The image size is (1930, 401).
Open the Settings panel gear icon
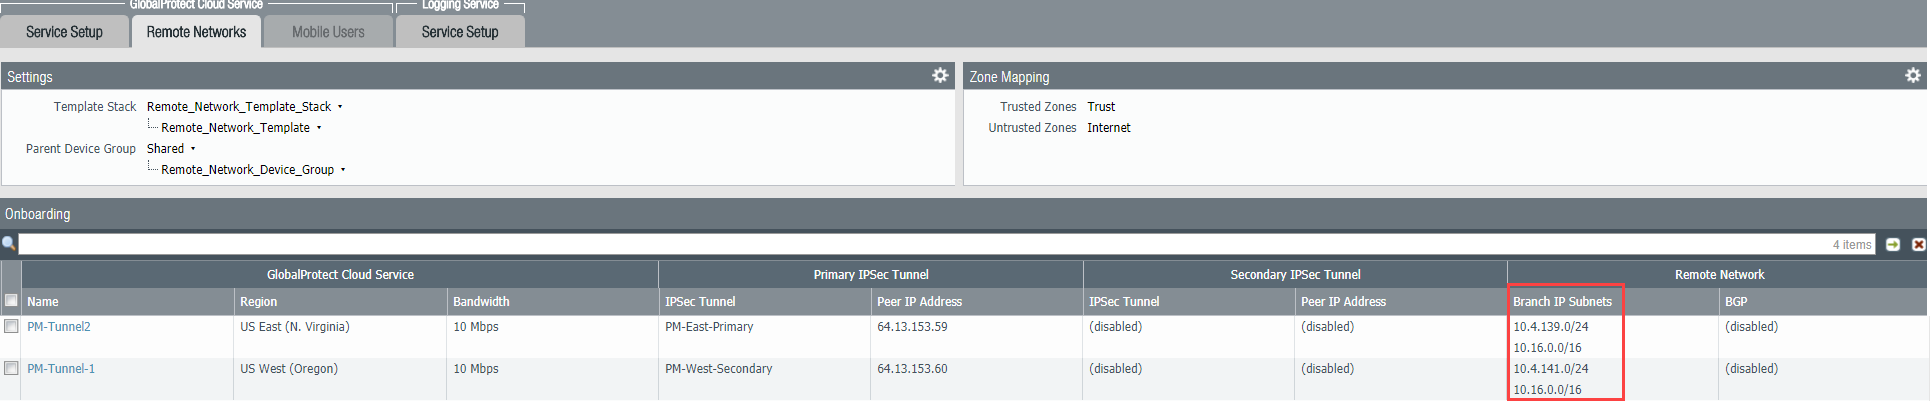[940, 76]
